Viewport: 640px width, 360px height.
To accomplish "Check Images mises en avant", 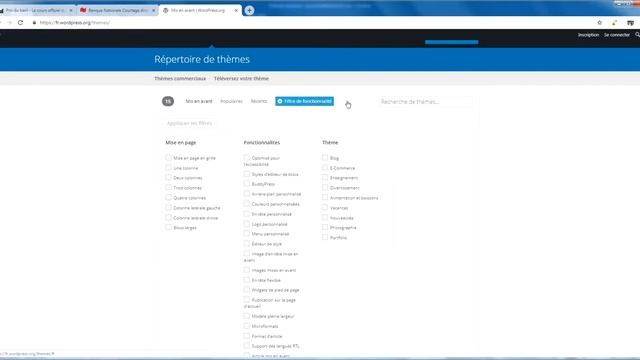I will point(247,270).
